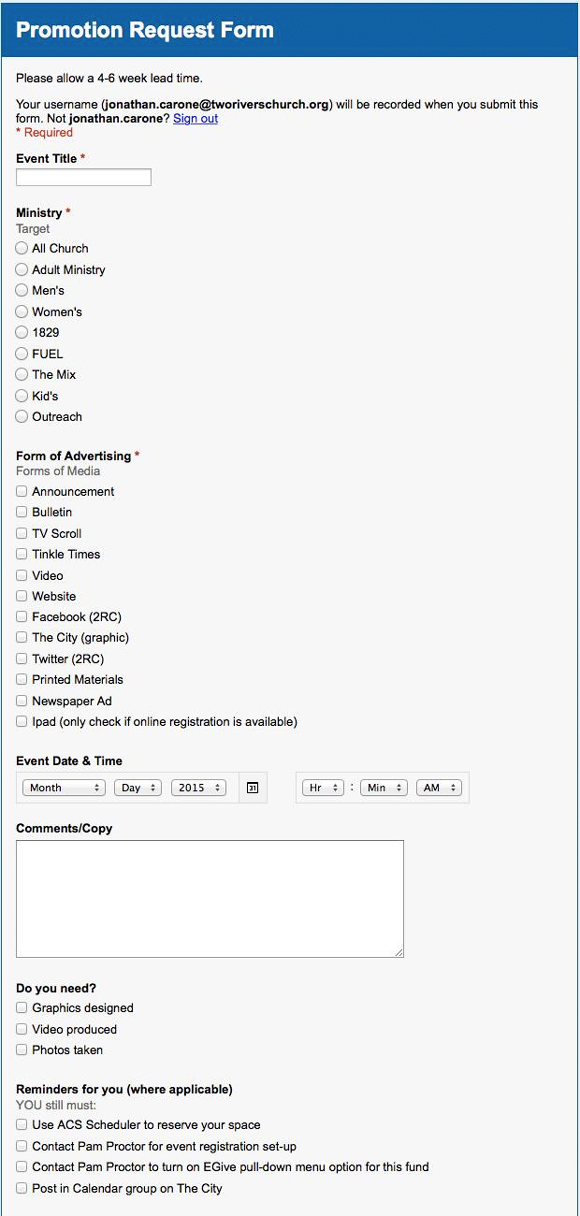Choose the Women's ministry radio button
This screenshot has width=580, height=1216.
[22, 311]
